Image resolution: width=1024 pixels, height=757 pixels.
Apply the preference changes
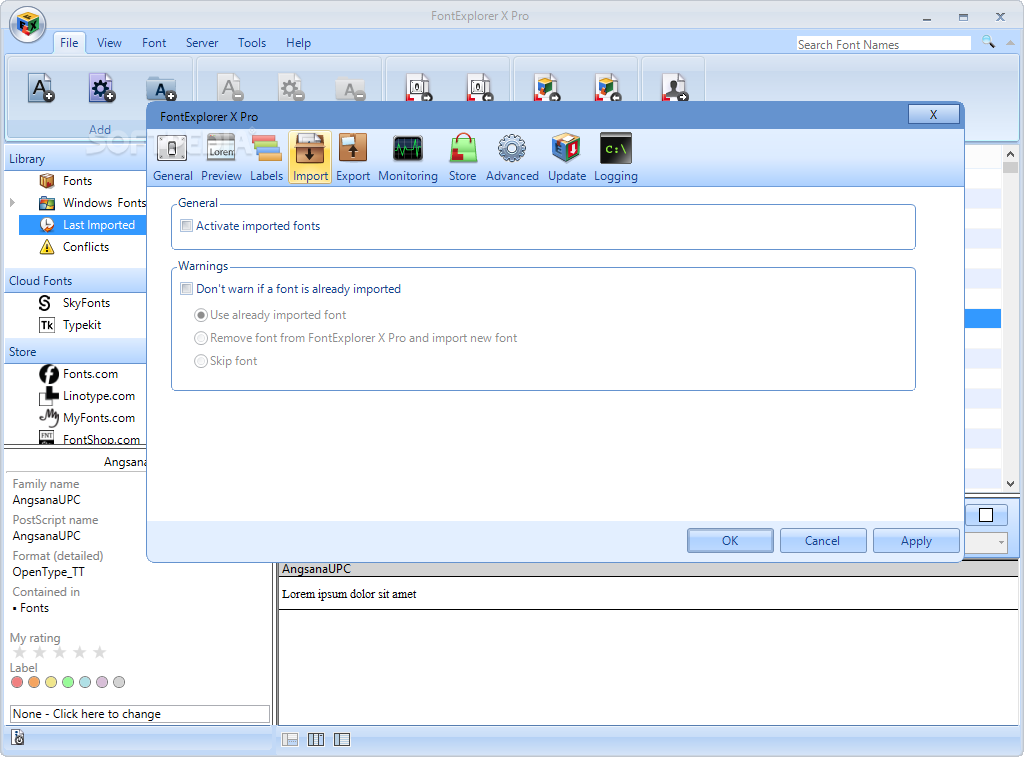coord(916,541)
